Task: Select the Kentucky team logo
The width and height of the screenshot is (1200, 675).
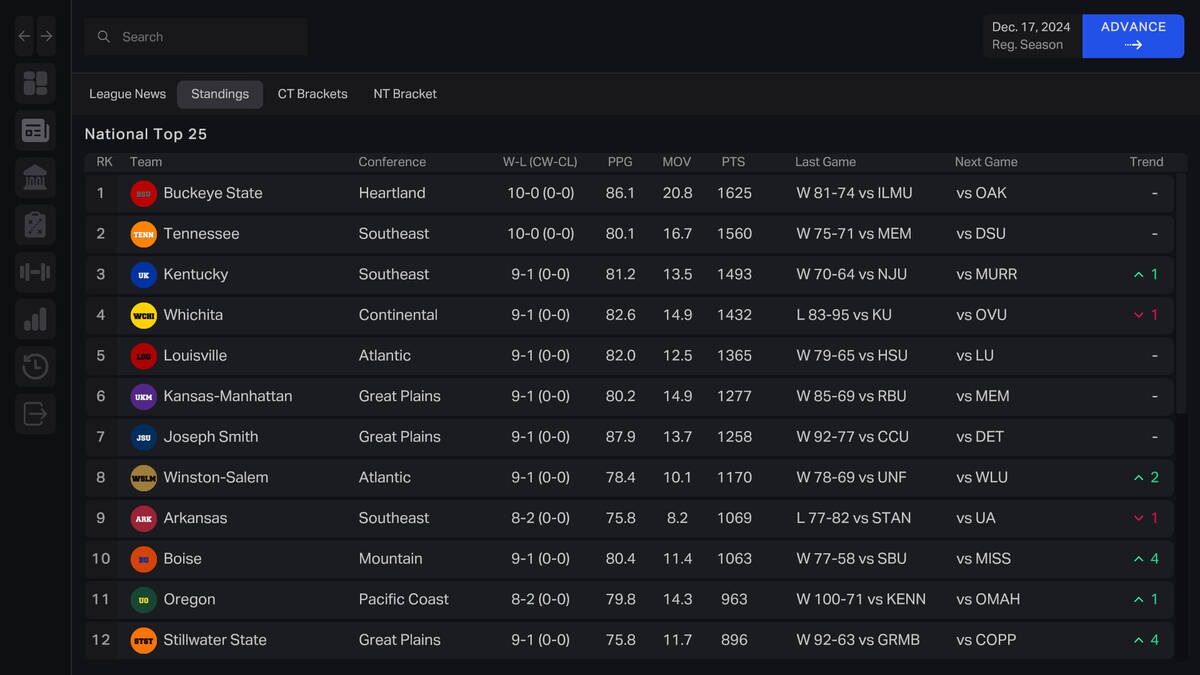Action: pyautogui.click(x=144, y=274)
